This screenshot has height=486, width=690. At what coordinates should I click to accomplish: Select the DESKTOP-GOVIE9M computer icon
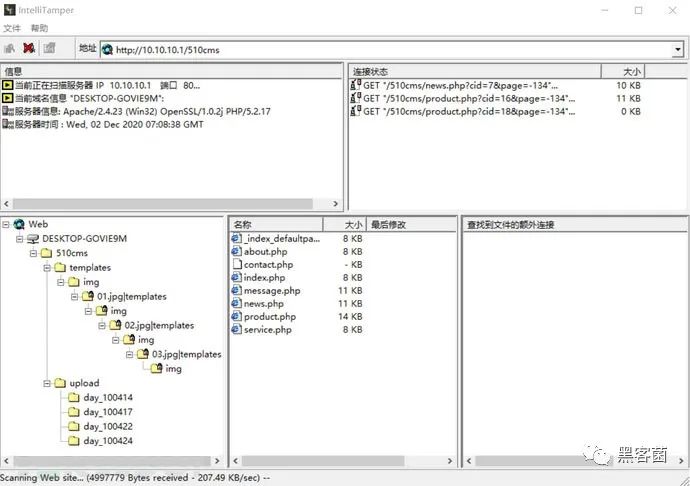pyautogui.click(x=33, y=239)
